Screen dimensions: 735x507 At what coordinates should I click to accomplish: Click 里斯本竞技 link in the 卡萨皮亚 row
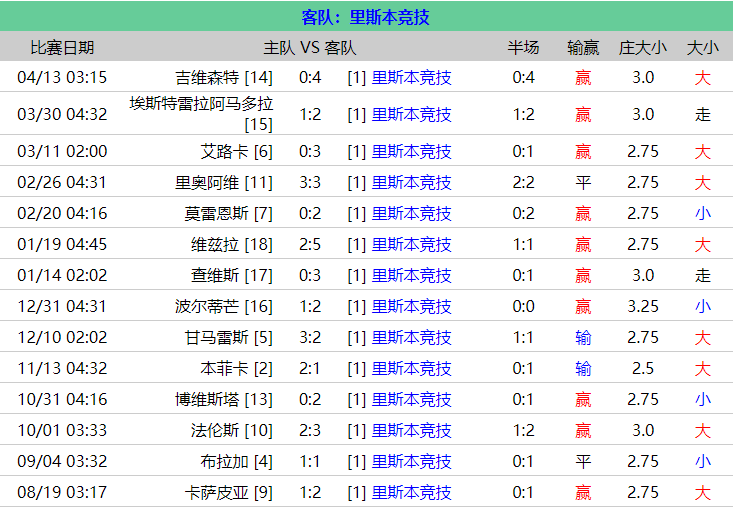pyautogui.click(x=411, y=493)
